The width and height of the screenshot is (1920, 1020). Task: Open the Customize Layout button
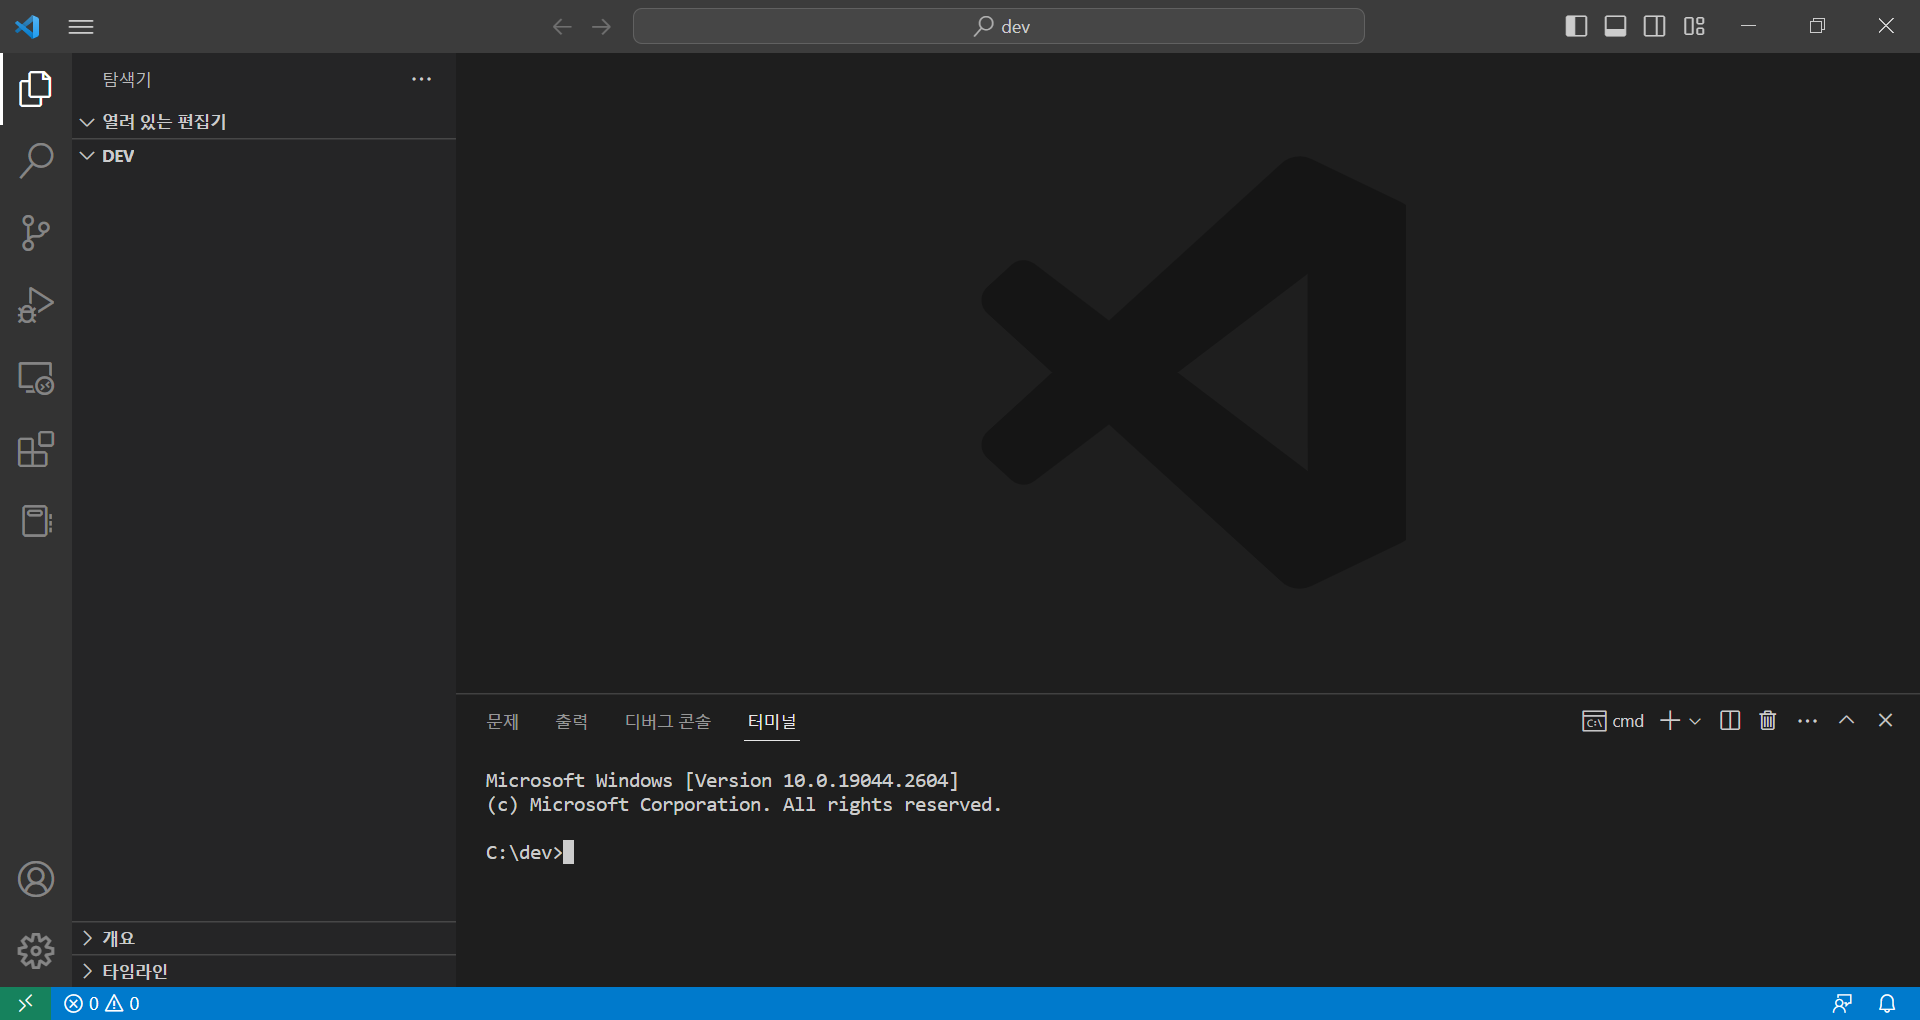pos(1694,26)
